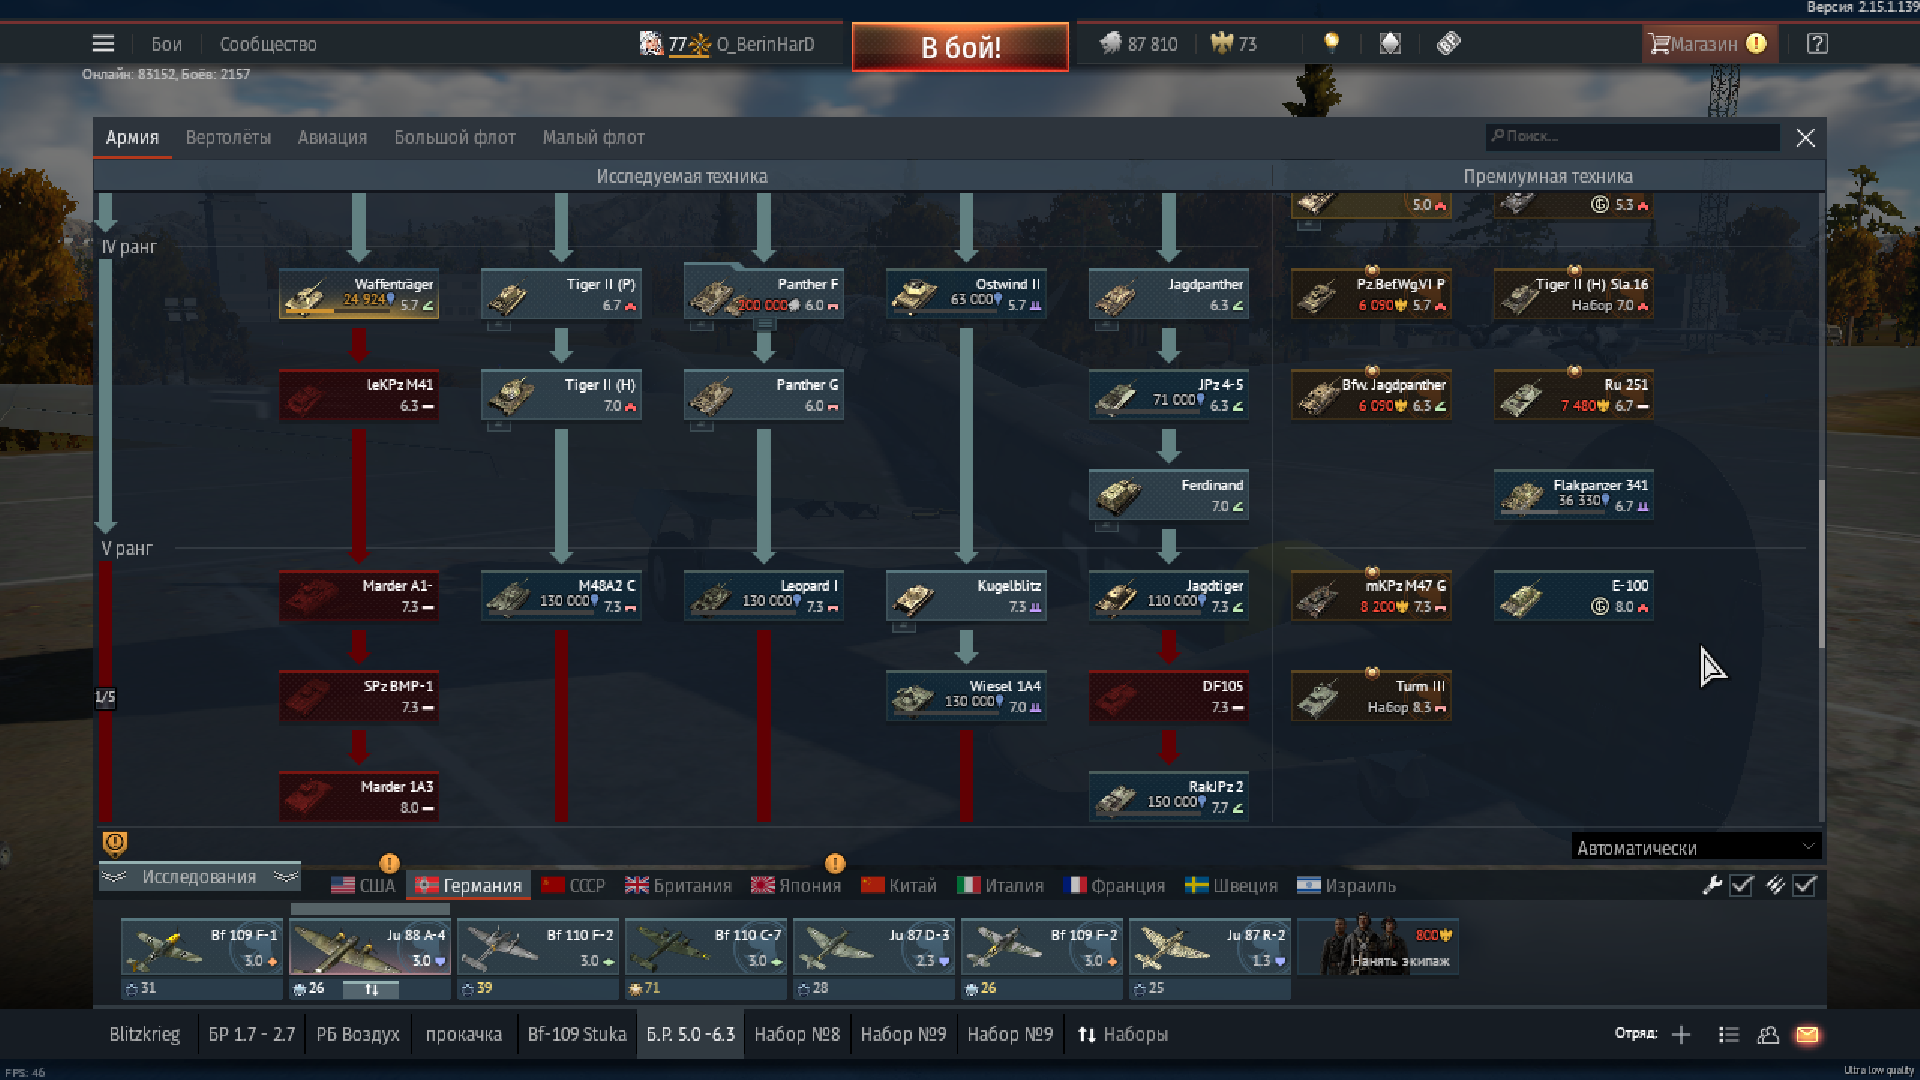The image size is (1920, 1080).
Task: Select the Tiger II (H) card
Action: coord(561,395)
